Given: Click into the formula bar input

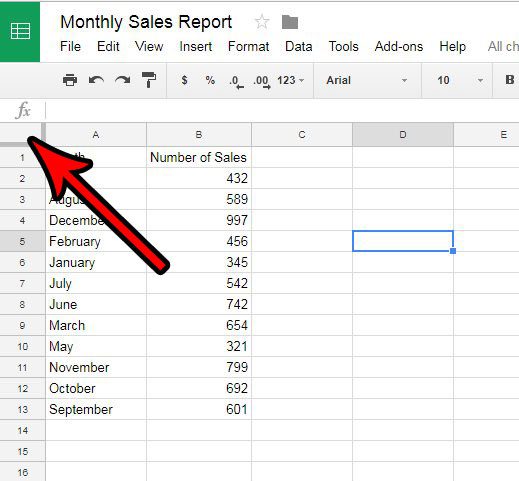Looking at the screenshot, I should [282, 110].
